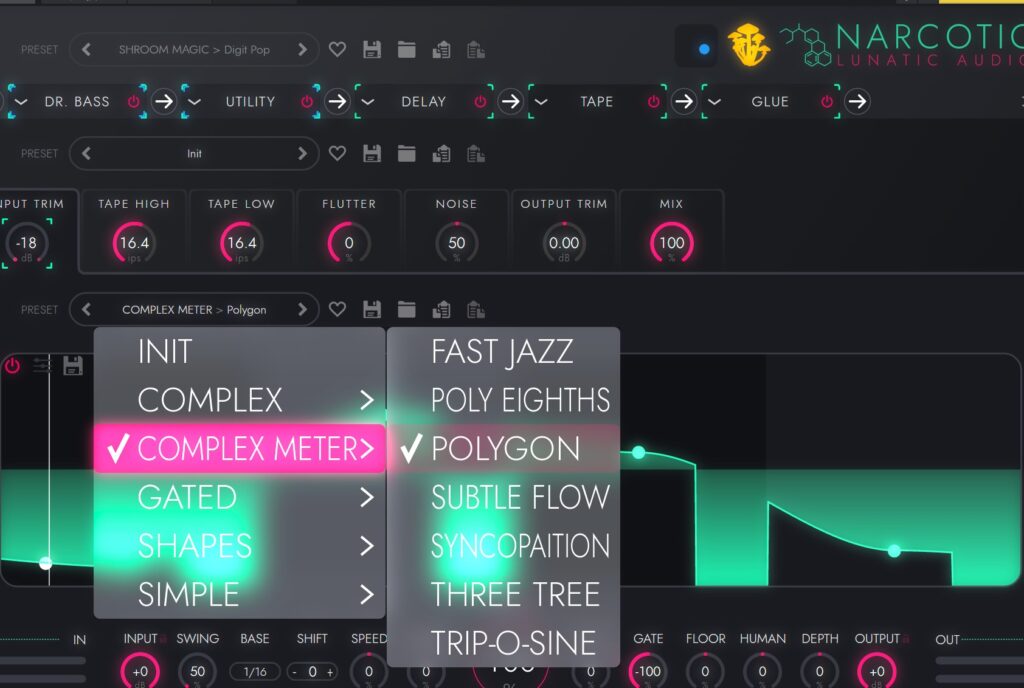The height and width of the screenshot is (688, 1024).
Task: Select the FAST JAZZ preset
Action: pos(502,352)
